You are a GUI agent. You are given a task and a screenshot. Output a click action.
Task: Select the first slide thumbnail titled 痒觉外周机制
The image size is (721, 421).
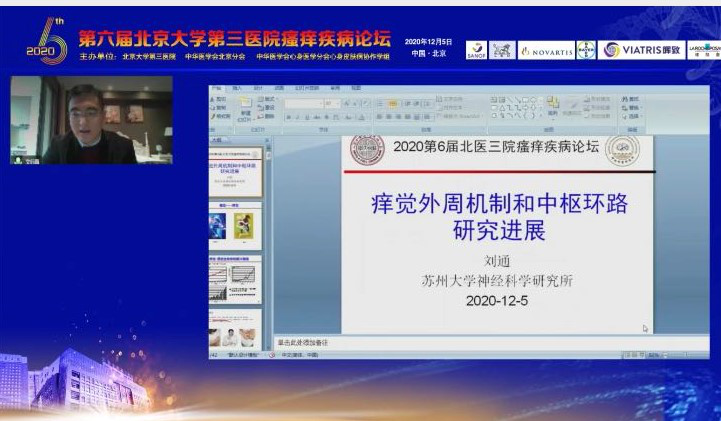coord(235,172)
